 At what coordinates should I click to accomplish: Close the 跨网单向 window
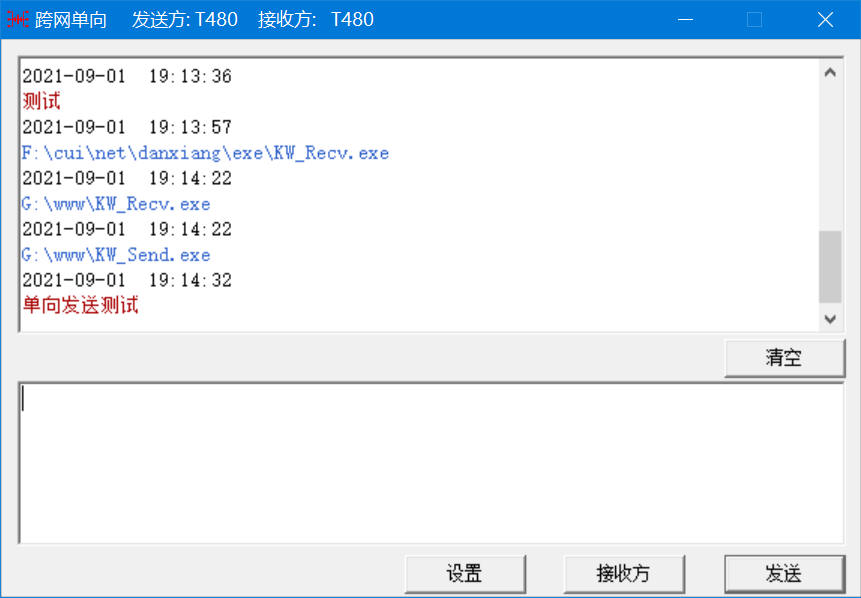pos(825,20)
